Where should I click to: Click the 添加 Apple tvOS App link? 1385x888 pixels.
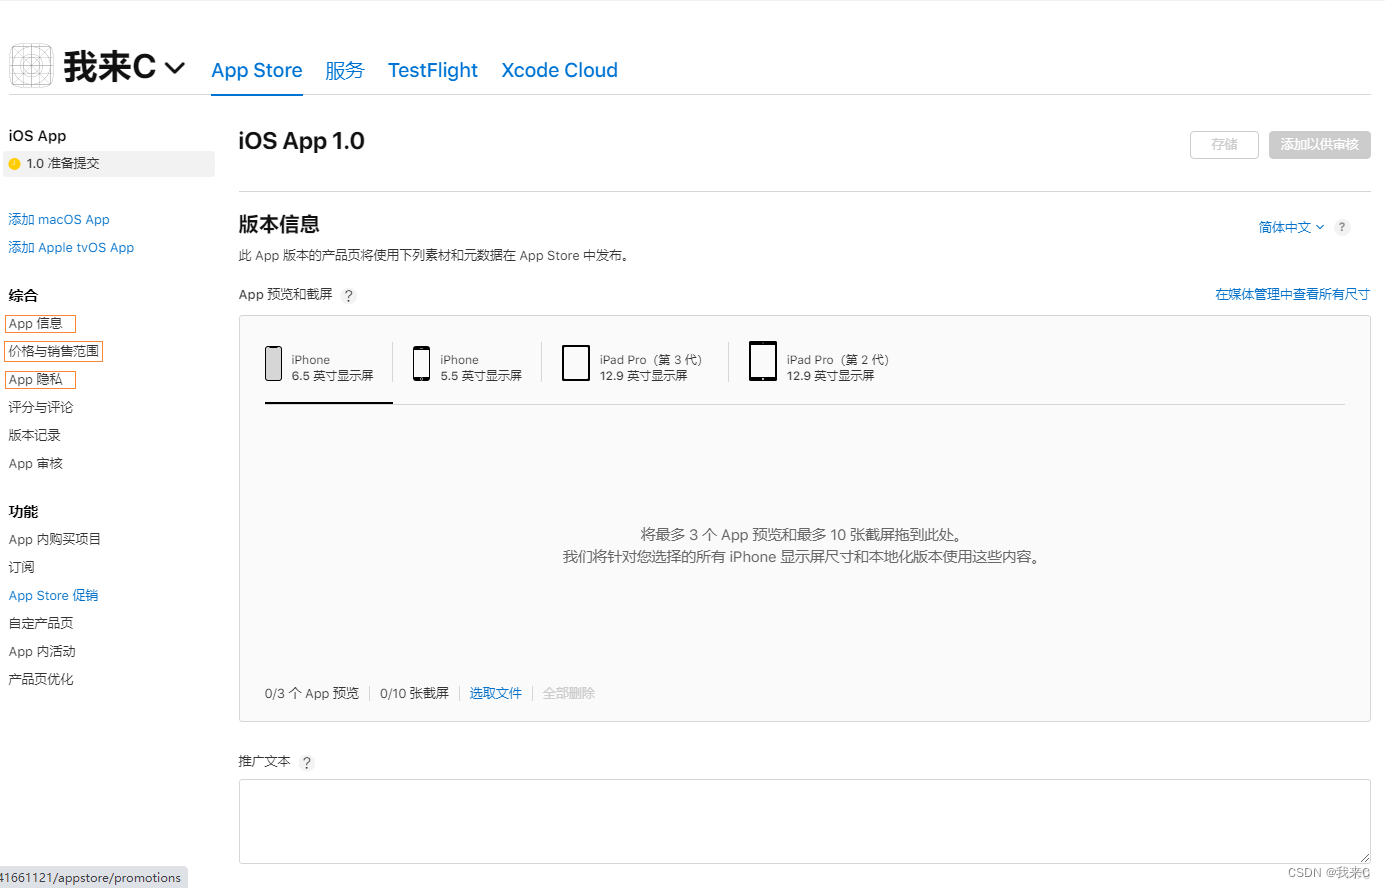coord(71,247)
